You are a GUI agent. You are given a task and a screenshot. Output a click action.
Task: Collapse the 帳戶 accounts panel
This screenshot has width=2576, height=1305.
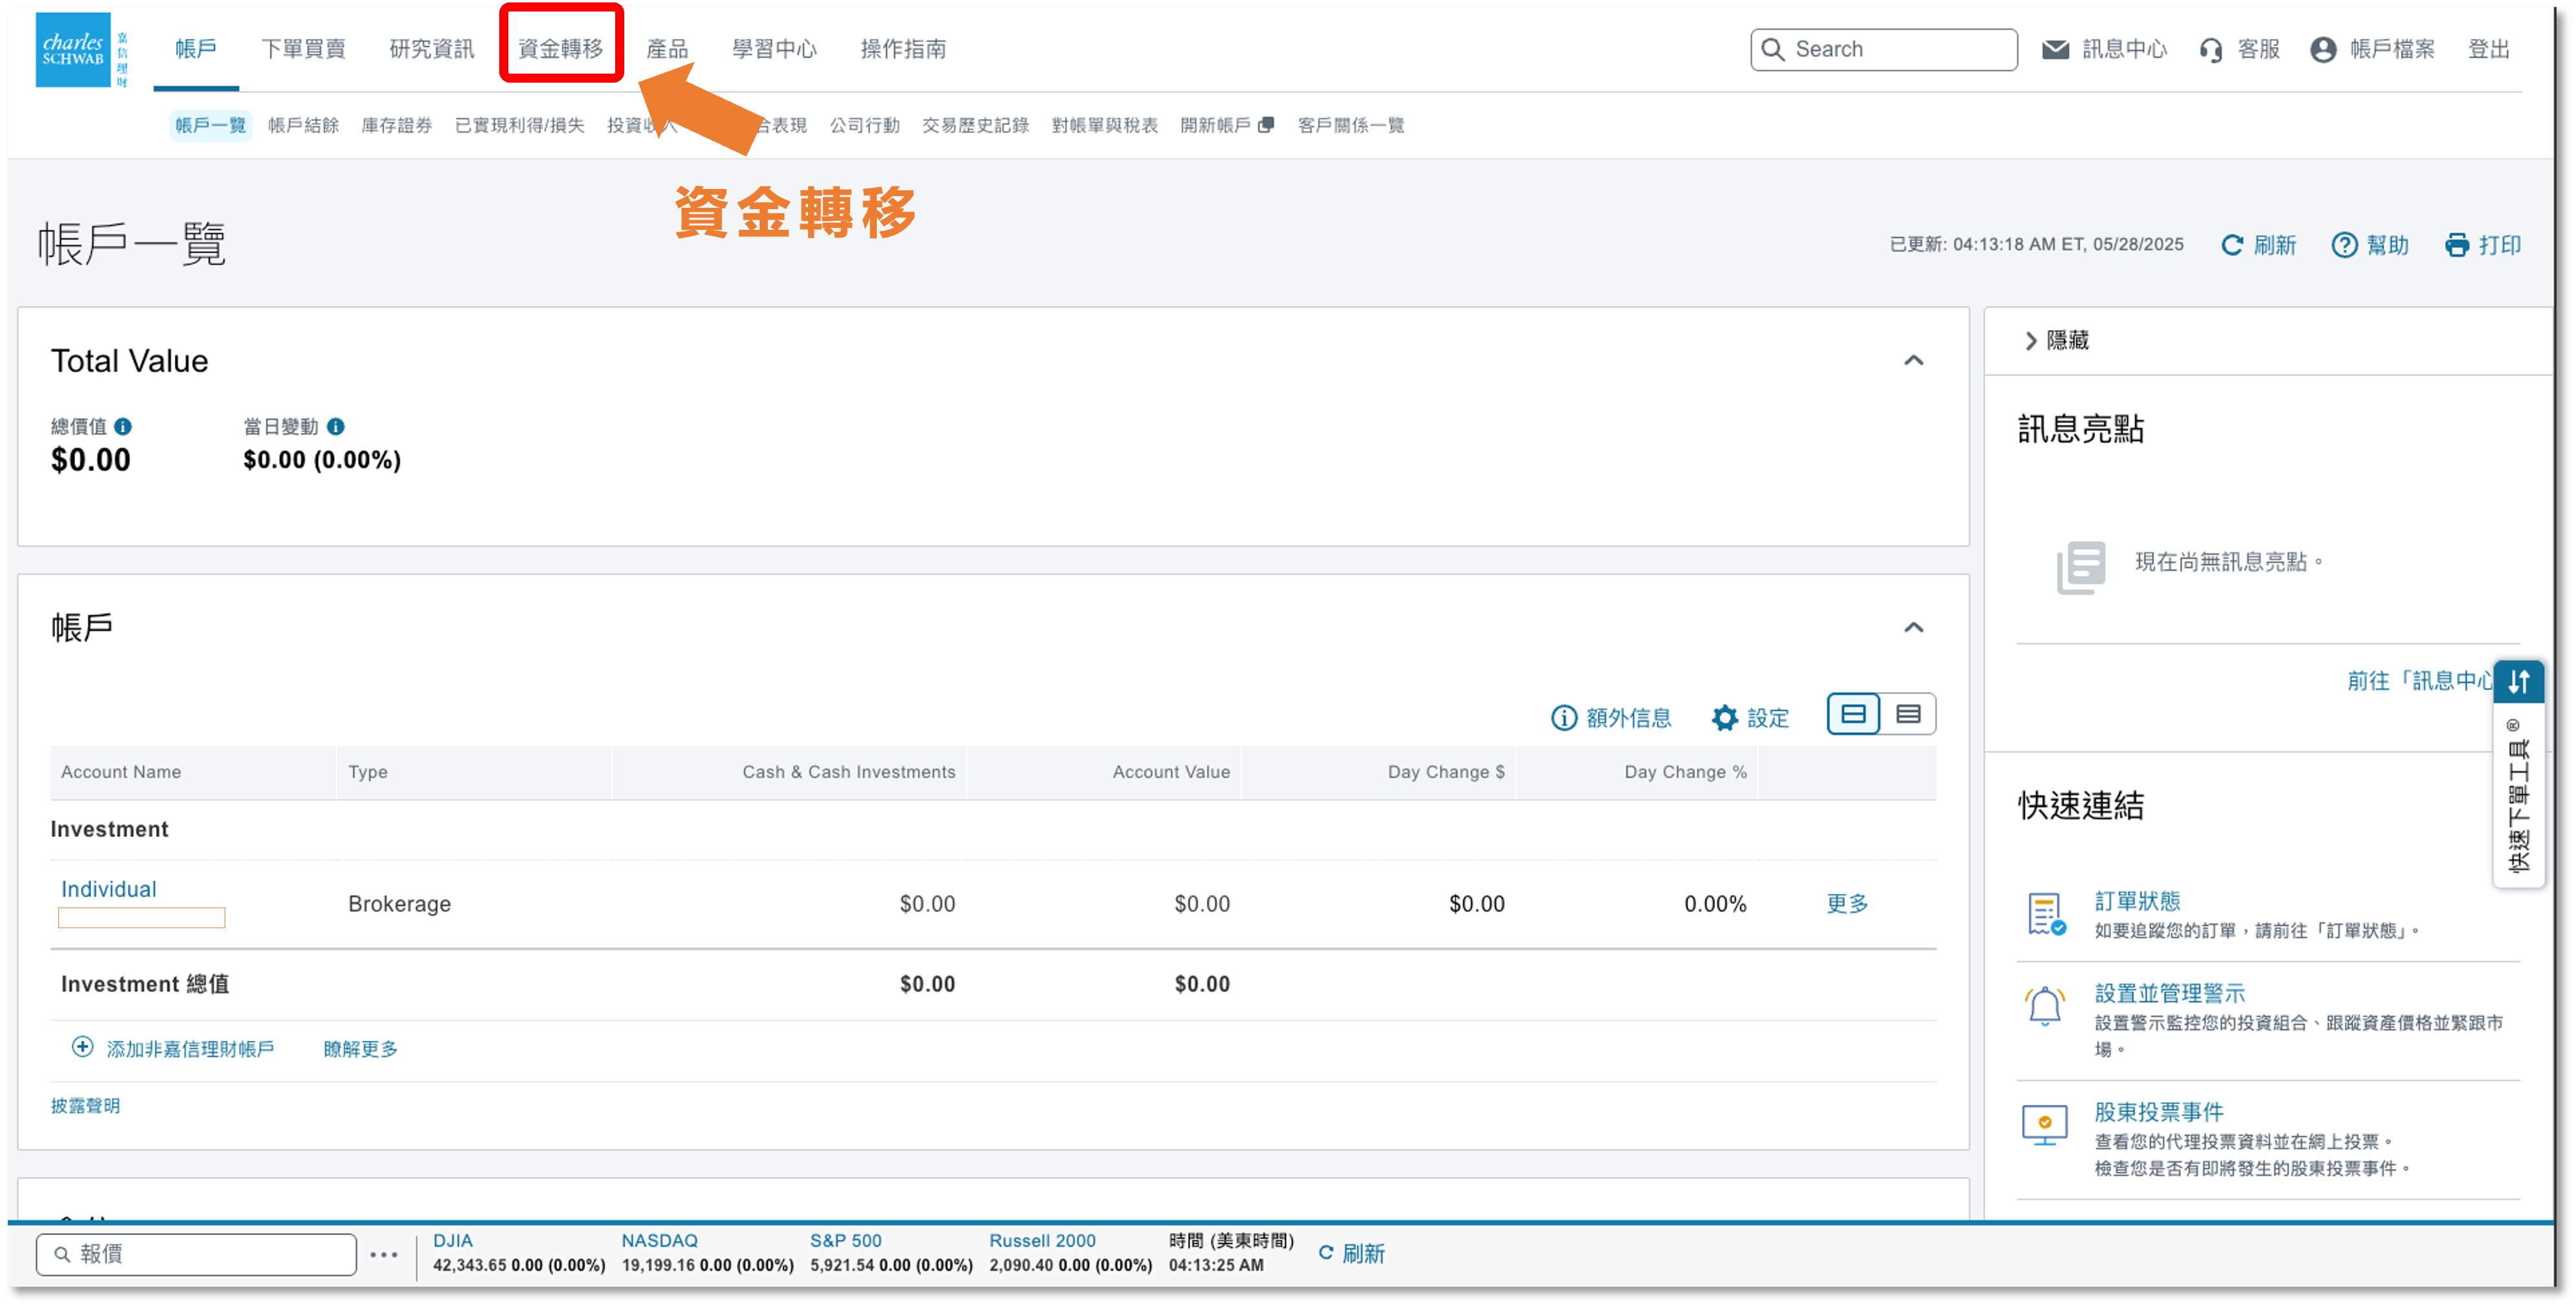click(1915, 627)
